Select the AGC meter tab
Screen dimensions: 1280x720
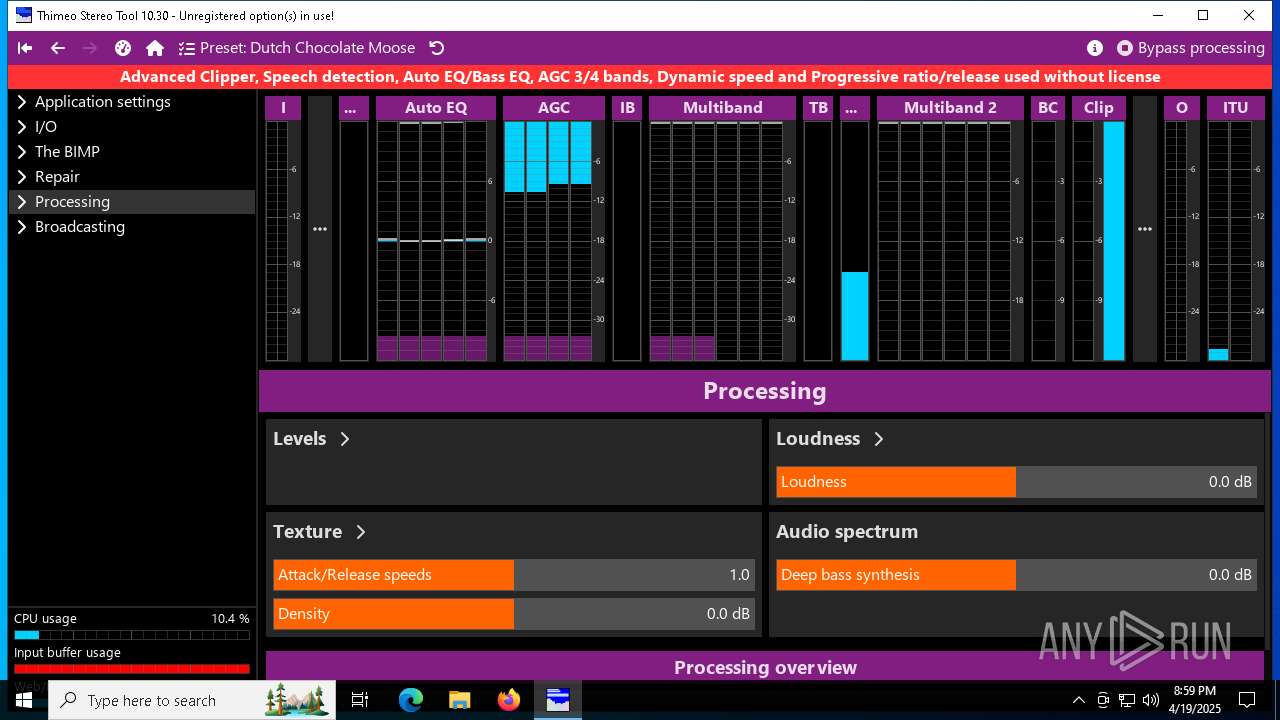click(554, 108)
